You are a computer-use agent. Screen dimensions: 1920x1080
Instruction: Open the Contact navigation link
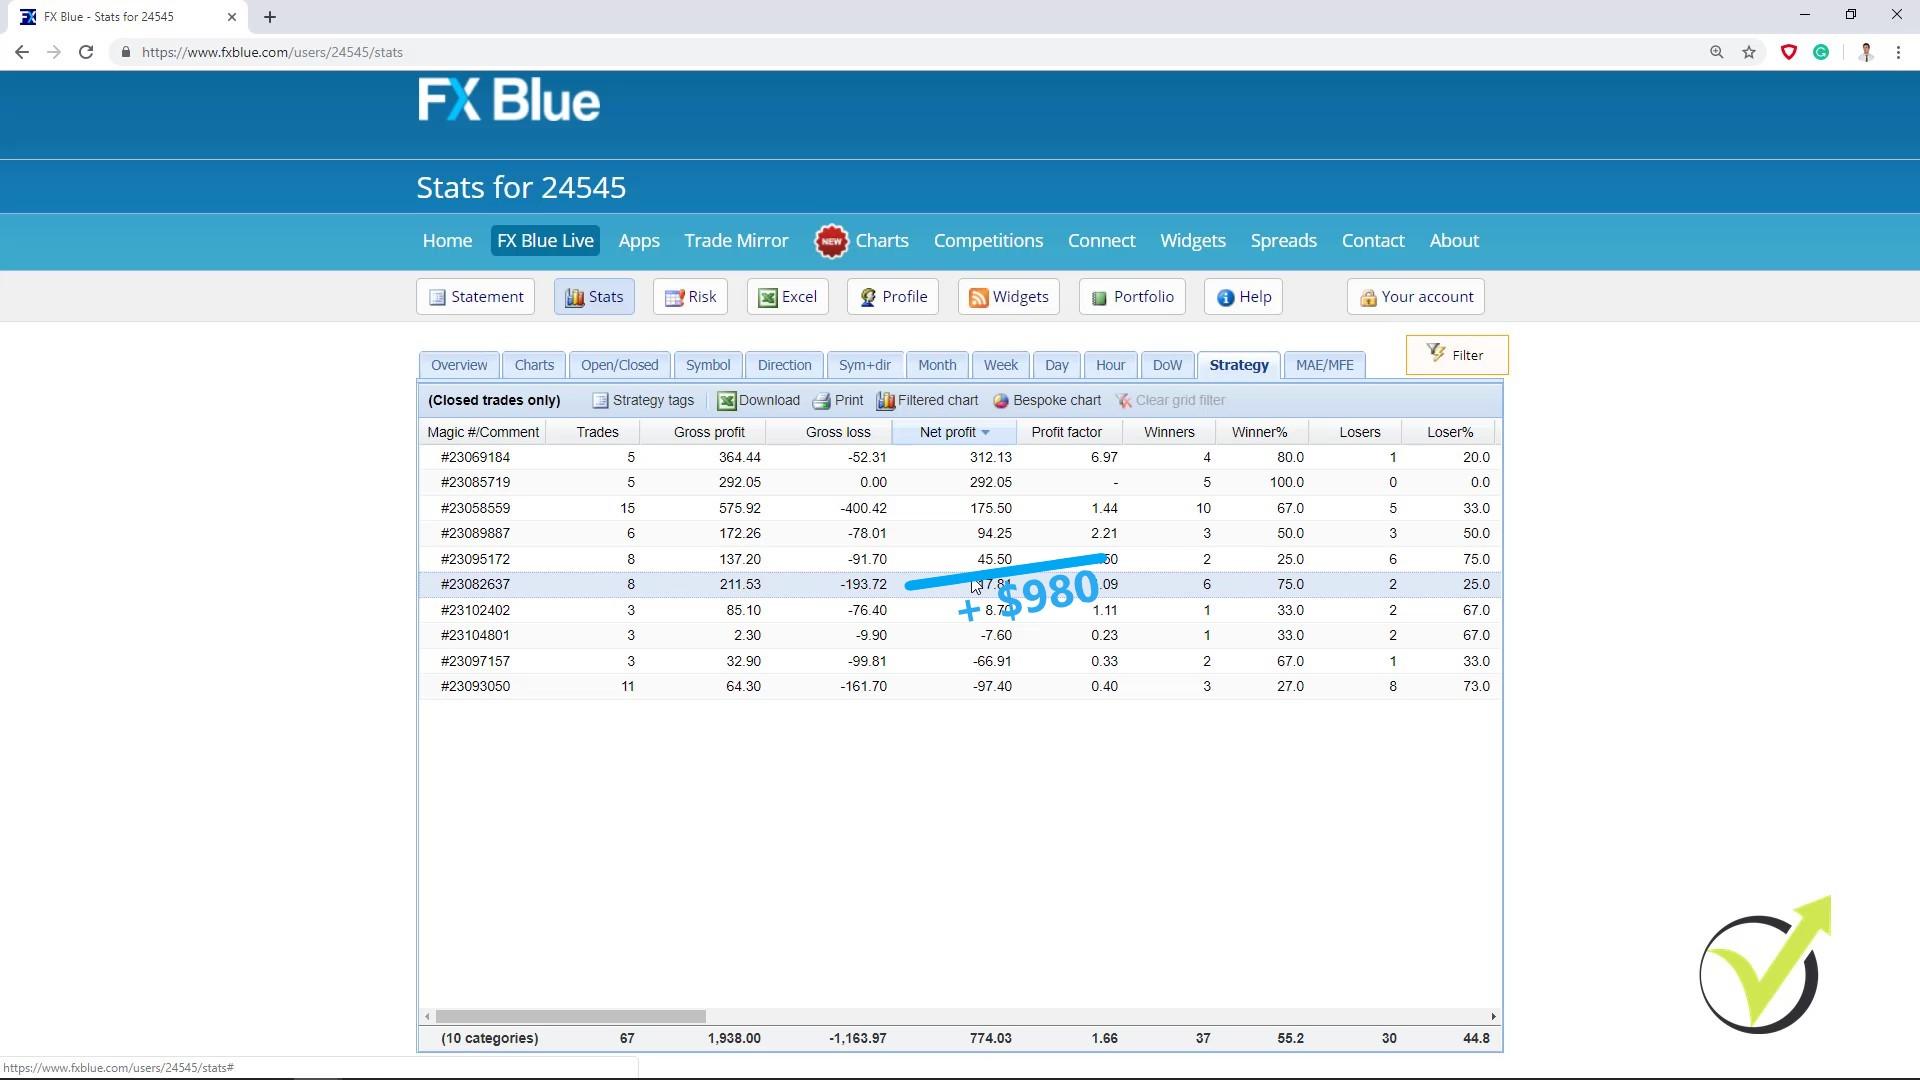point(1373,241)
